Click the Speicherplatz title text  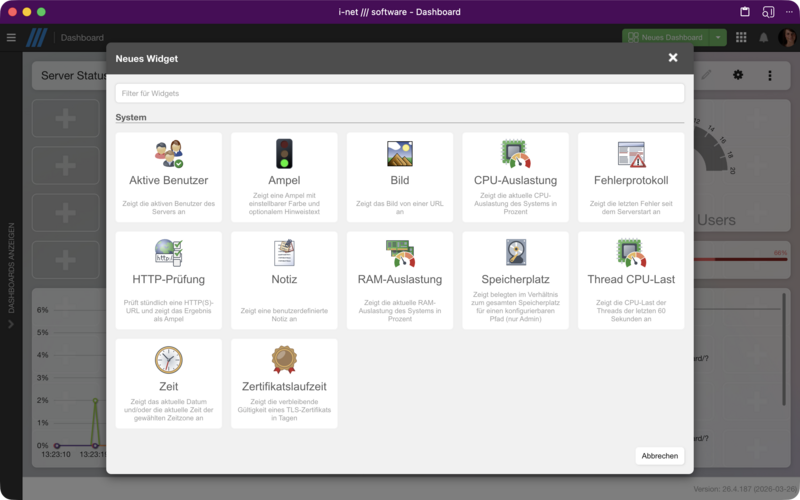[x=516, y=280]
